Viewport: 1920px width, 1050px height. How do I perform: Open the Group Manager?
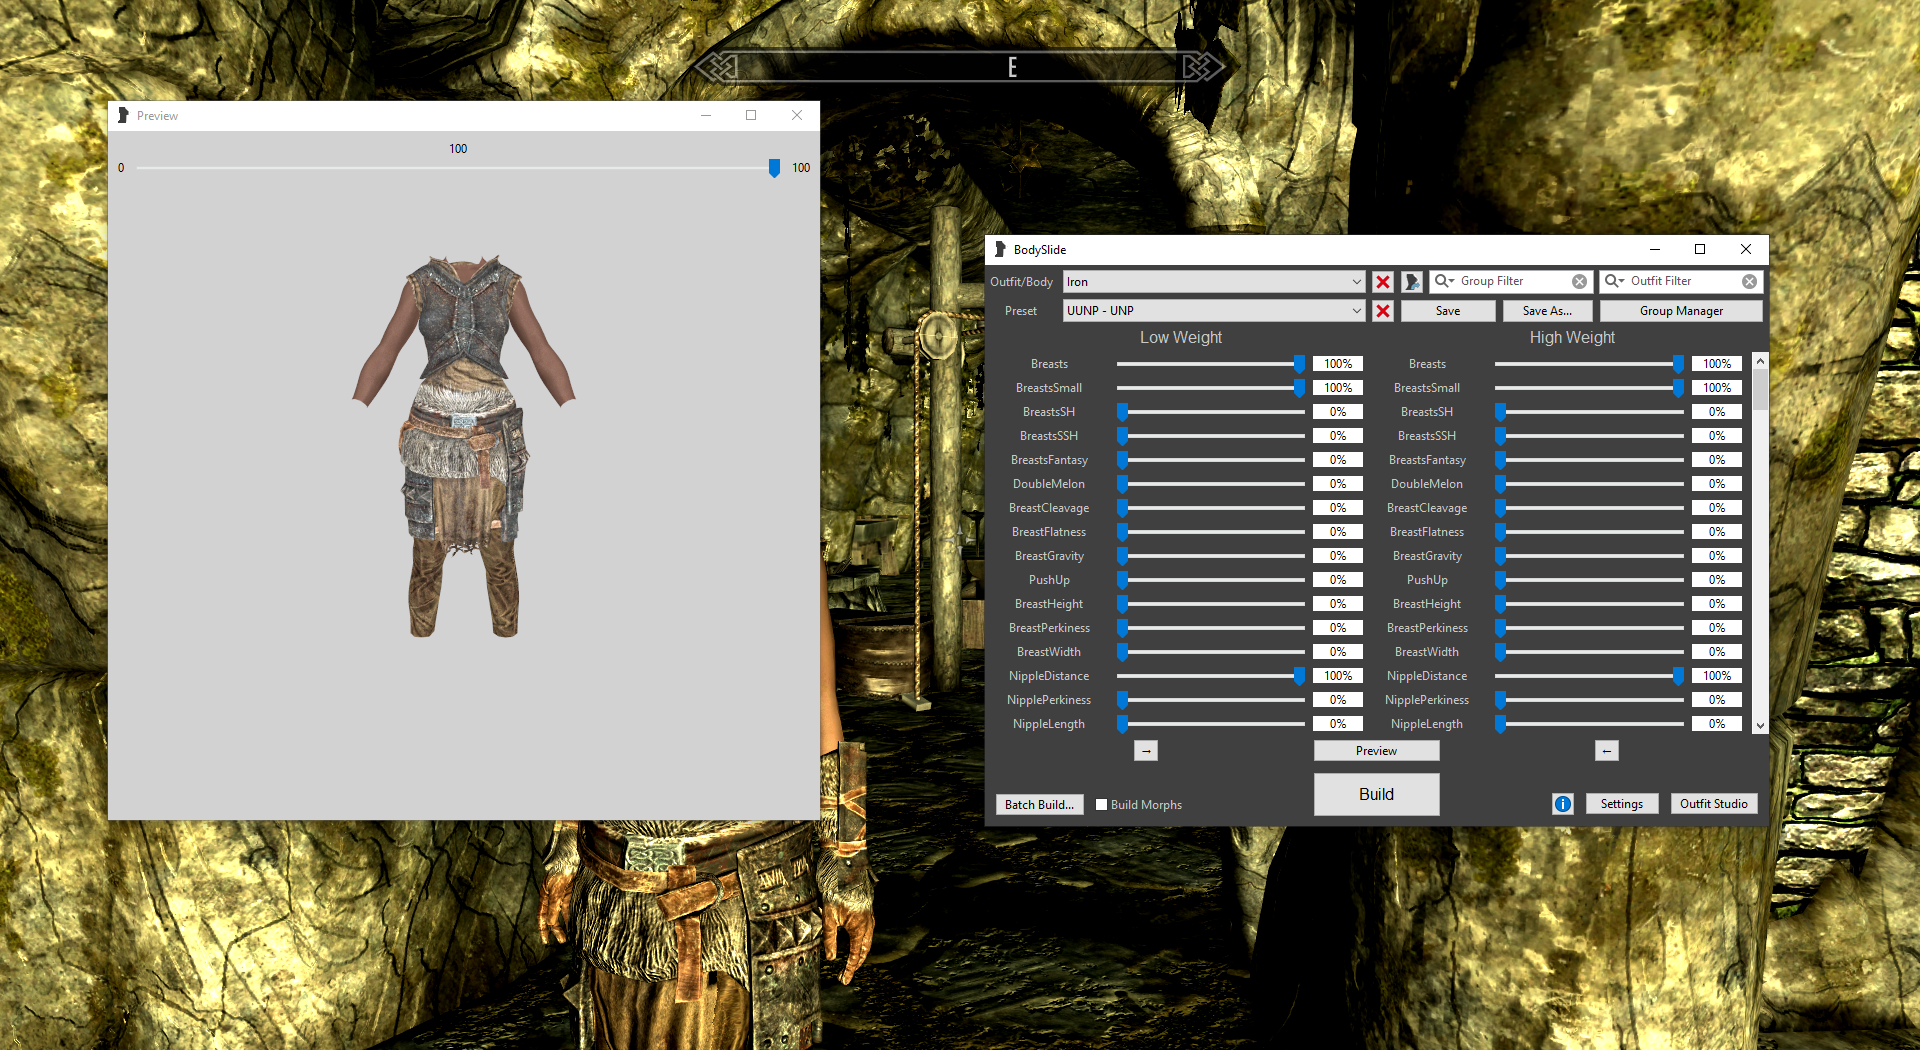pos(1681,311)
